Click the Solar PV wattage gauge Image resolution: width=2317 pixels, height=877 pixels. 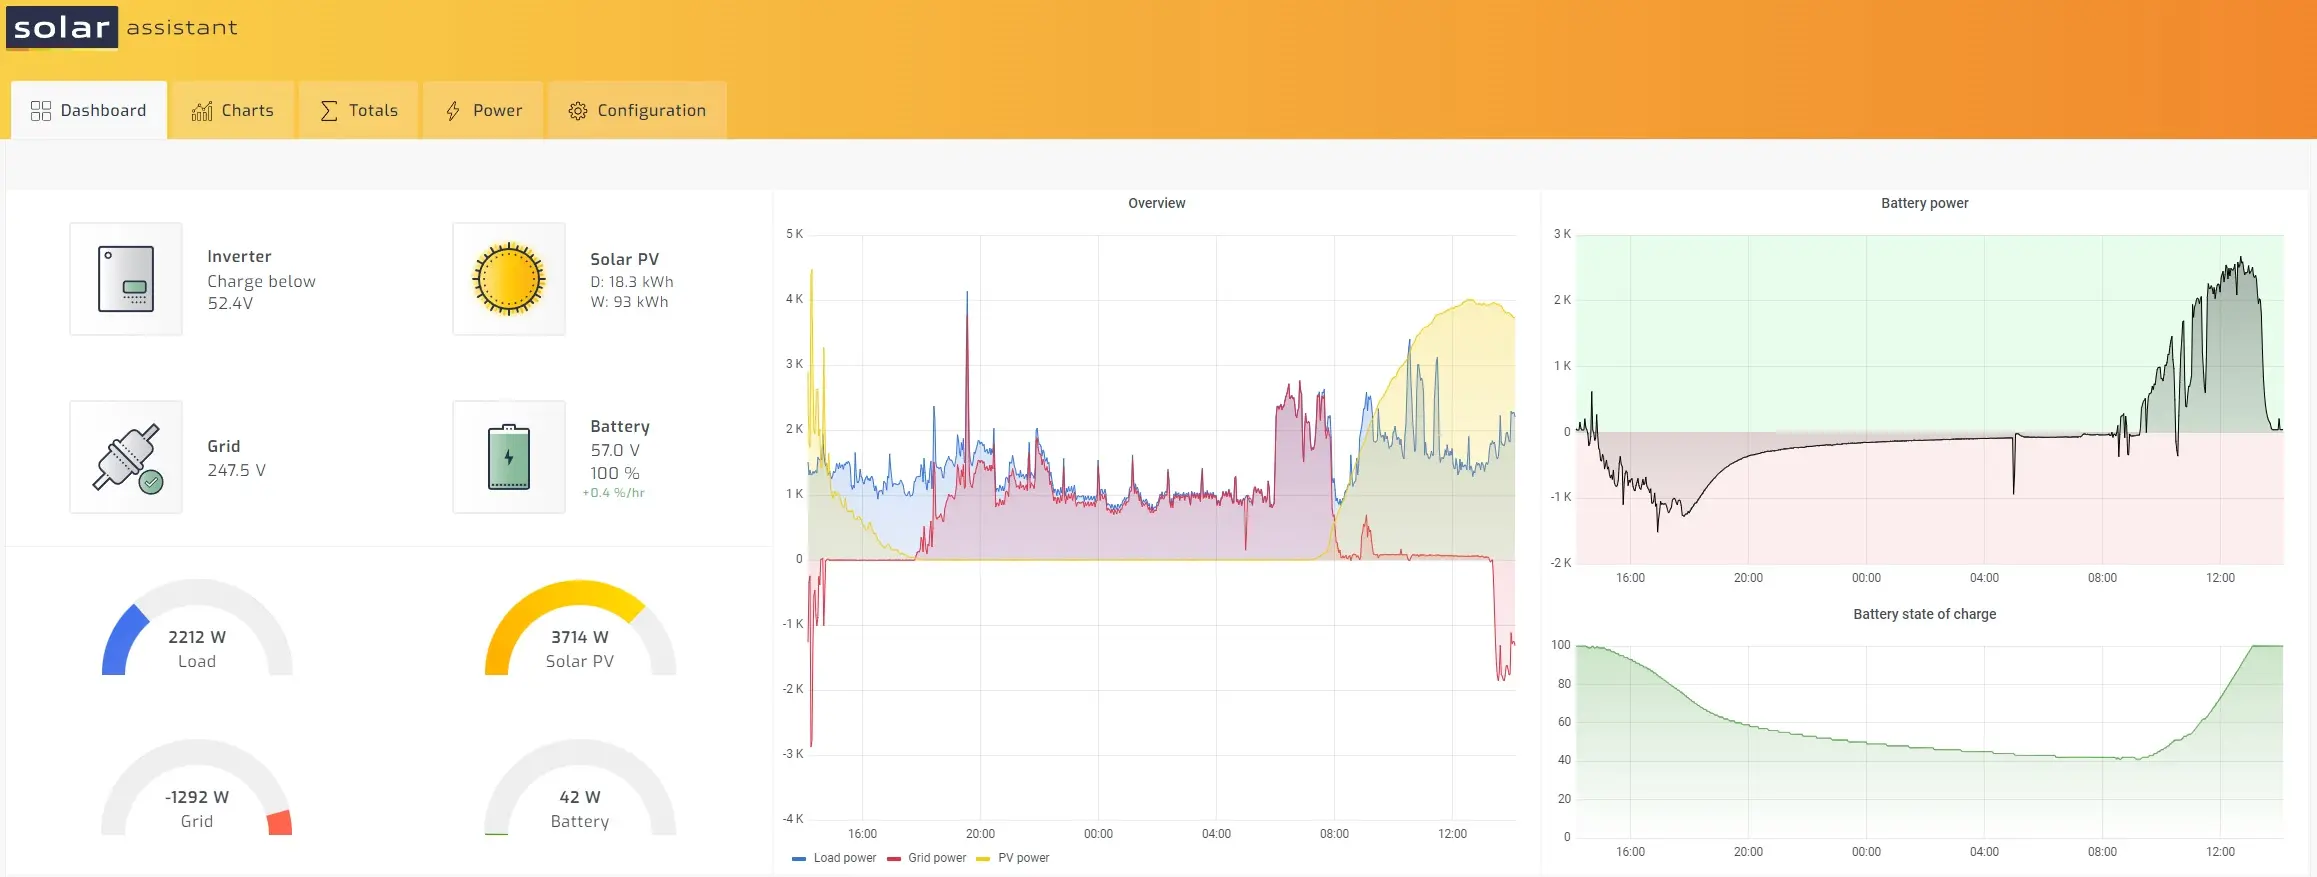coord(580,632)
